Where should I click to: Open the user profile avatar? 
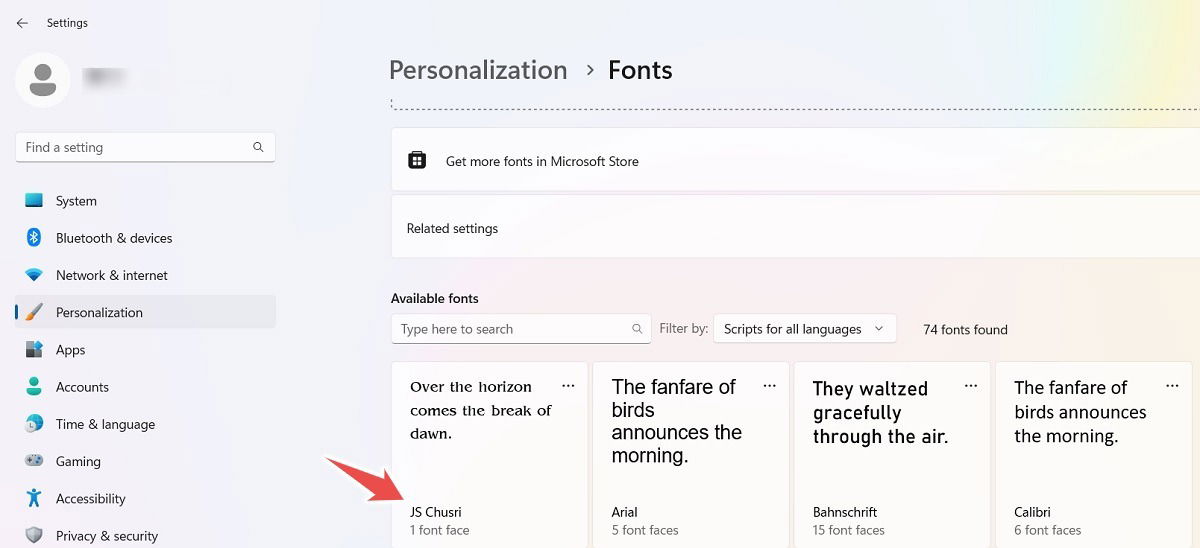pyautogui.click(x=42, y=80)
